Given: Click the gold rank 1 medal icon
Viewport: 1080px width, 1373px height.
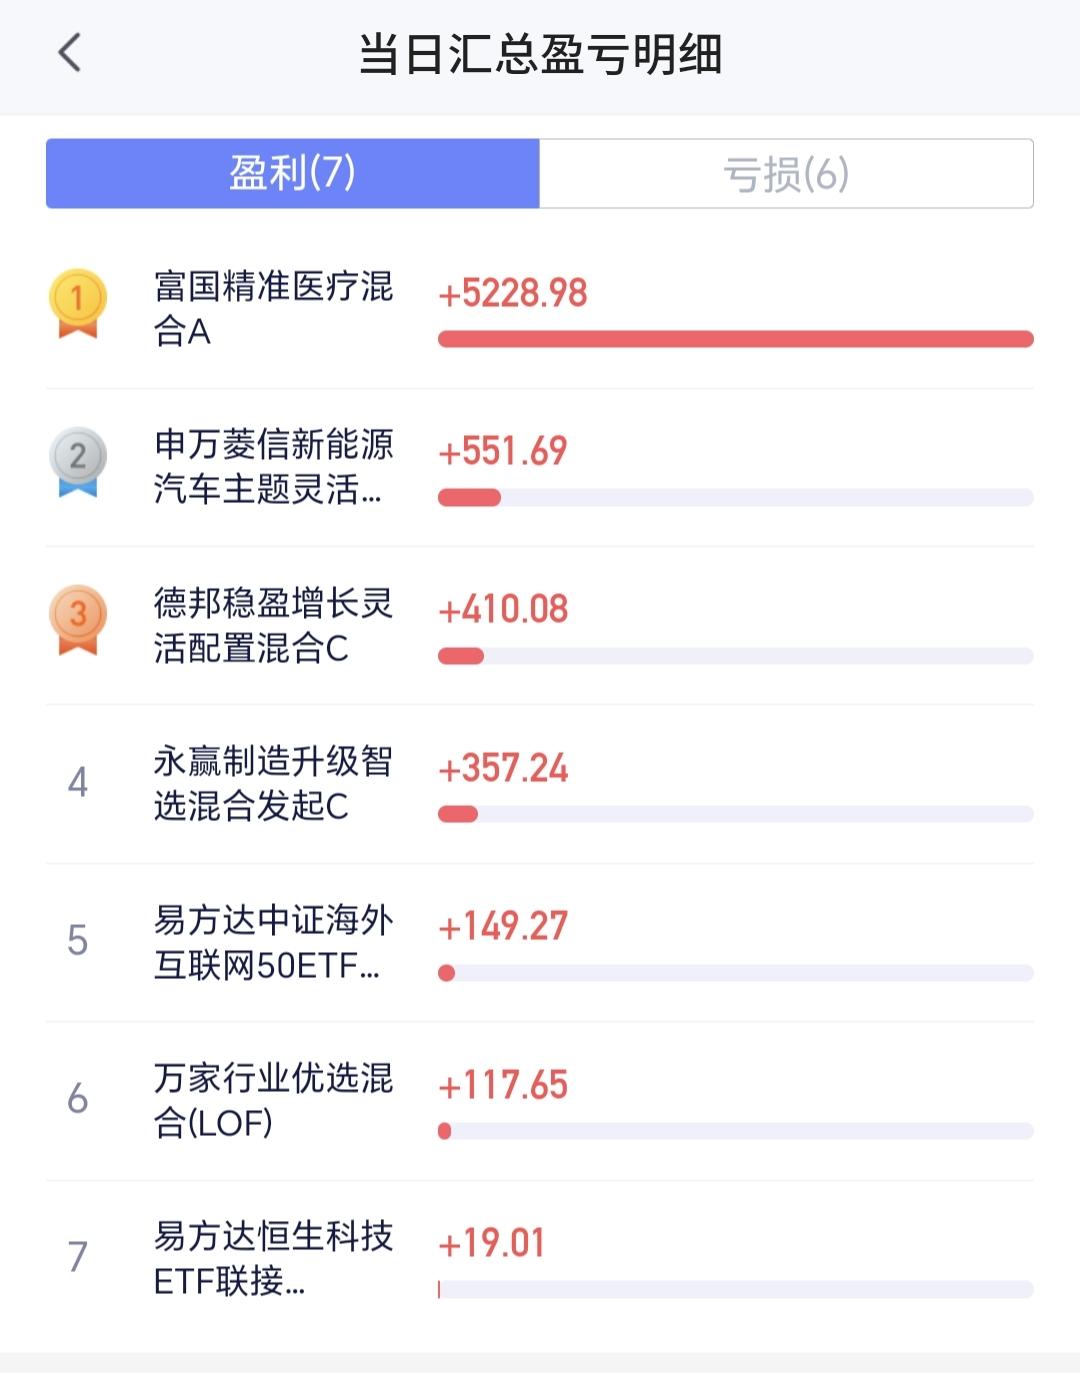Looking at the screenshot, I should (x=78, y=304).
